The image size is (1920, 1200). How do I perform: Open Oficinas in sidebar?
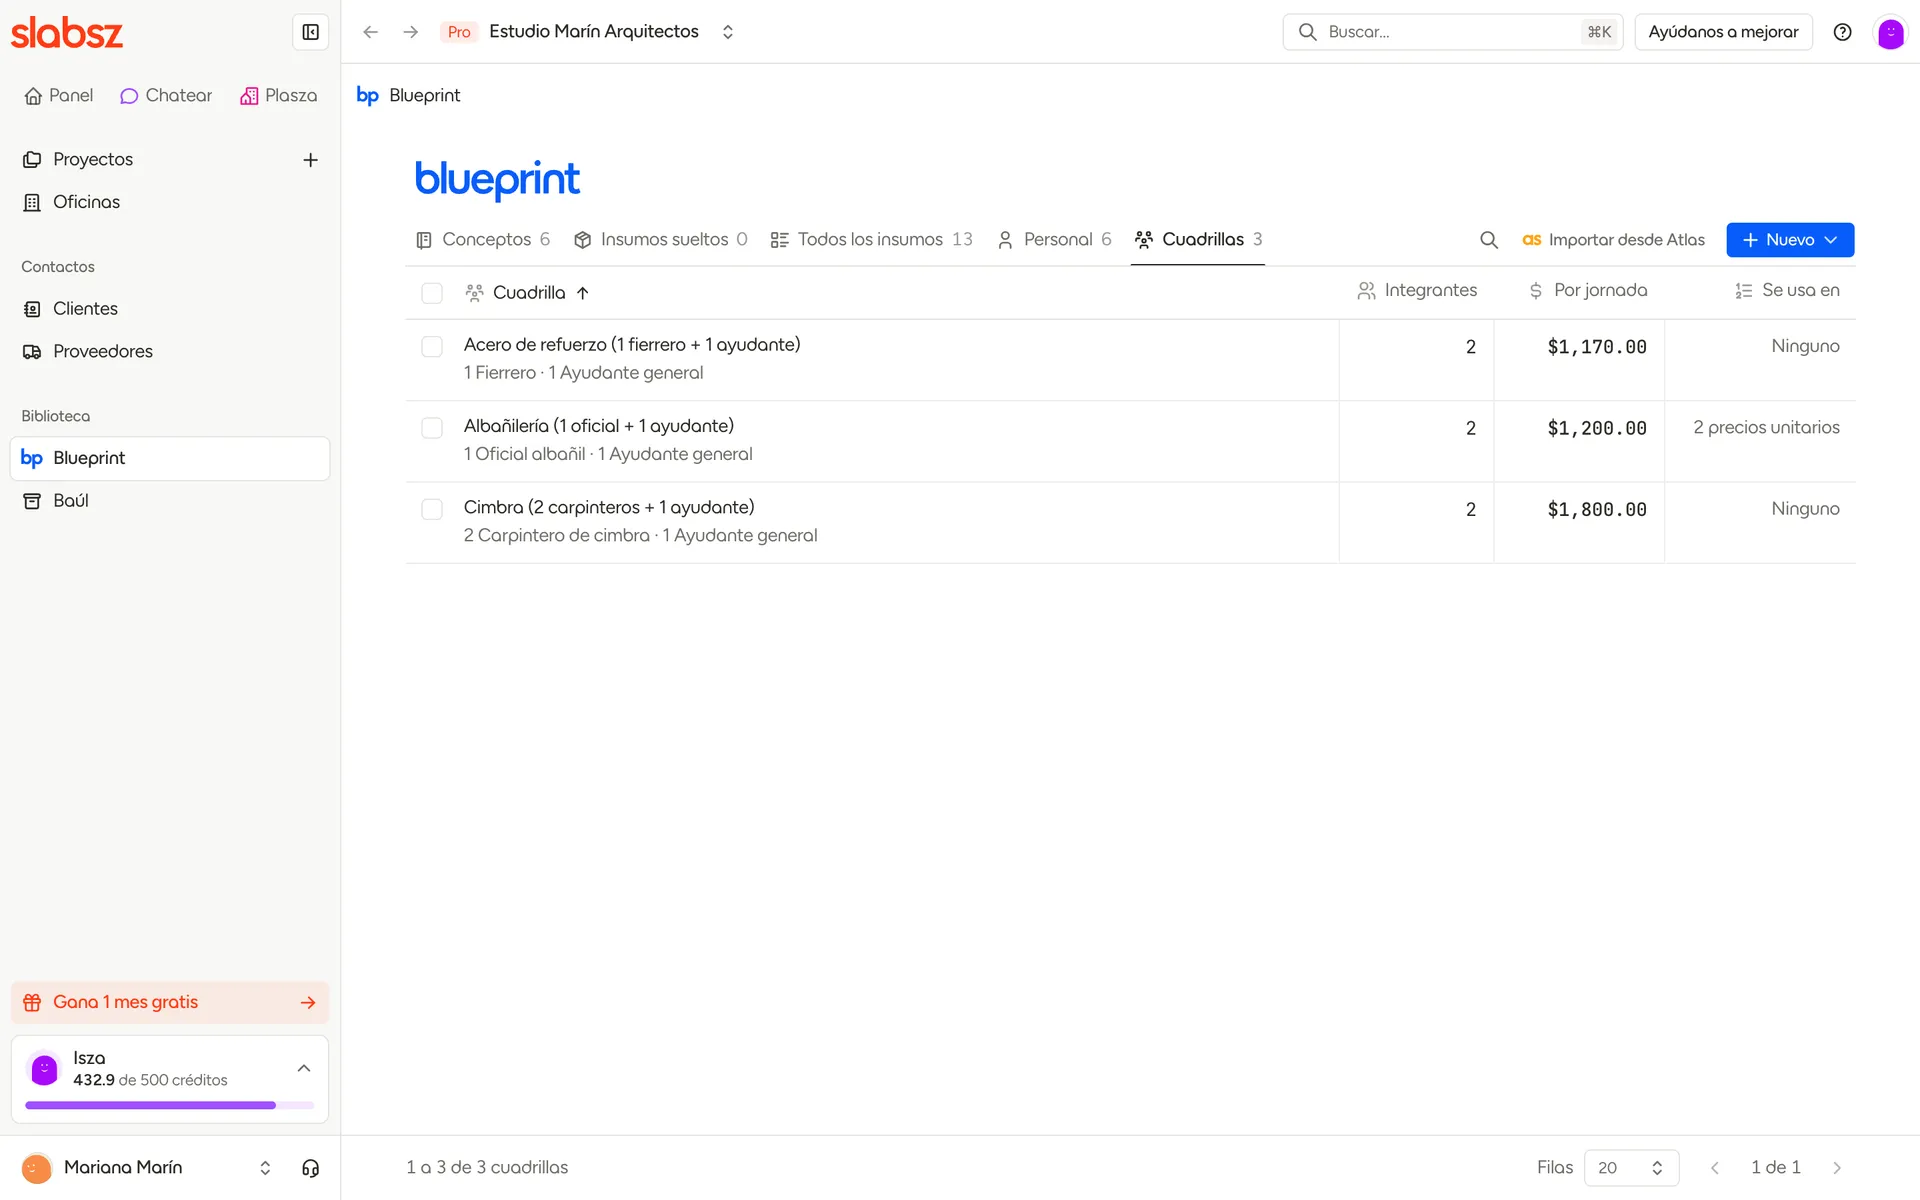click(x=170, y=202)
